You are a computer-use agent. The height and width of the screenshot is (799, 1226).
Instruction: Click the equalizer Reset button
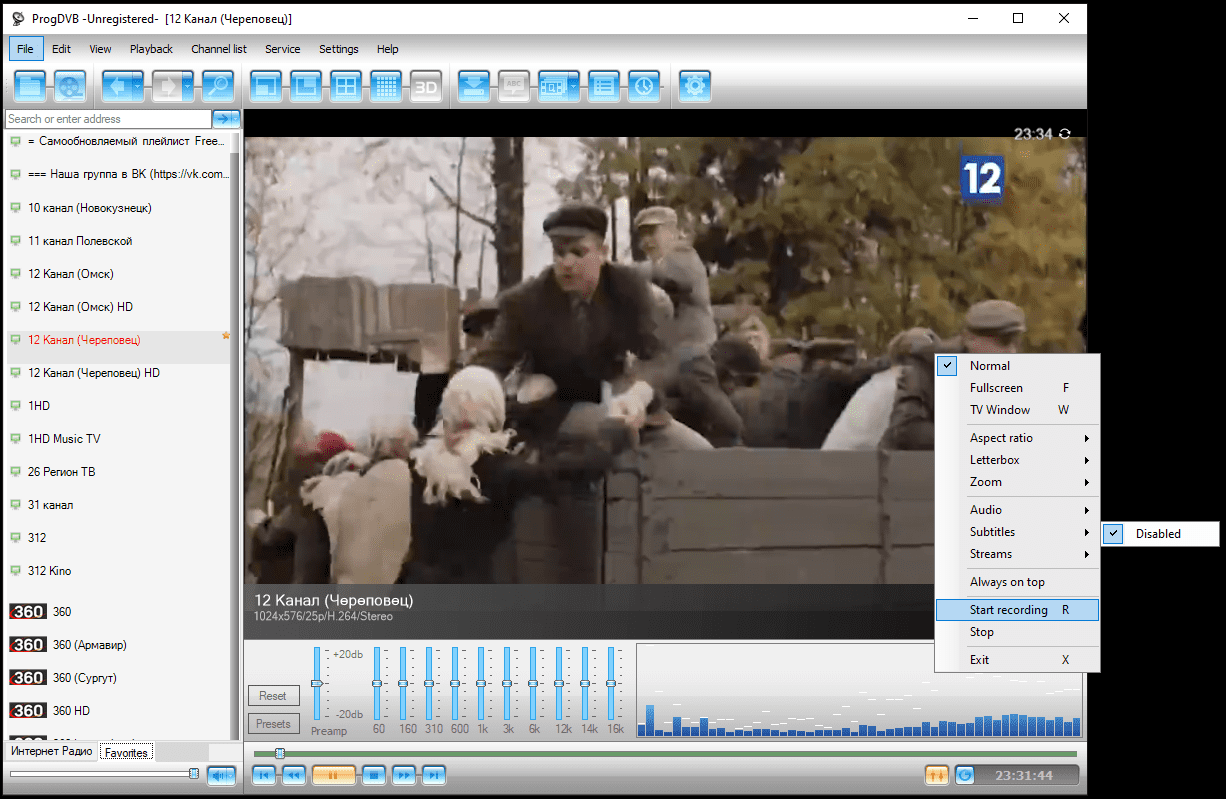pyautogui.click(x=272, y=696)
